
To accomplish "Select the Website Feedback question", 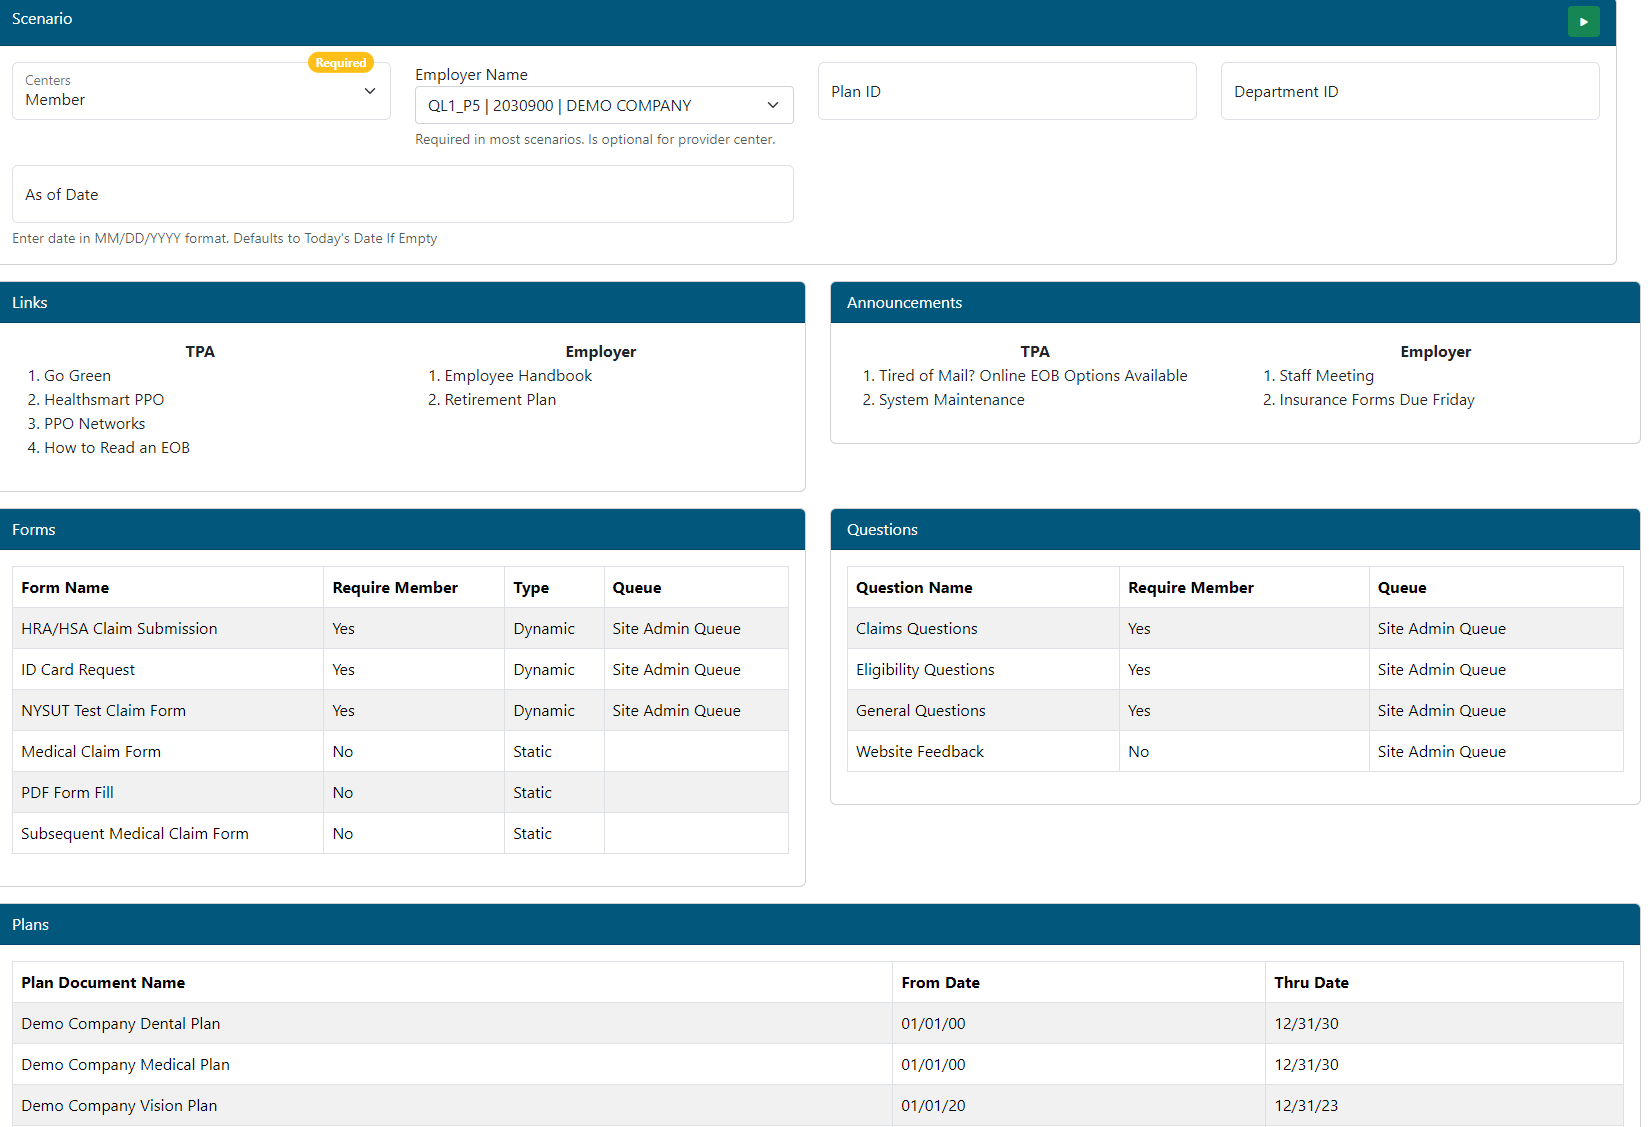I will 919,752.
